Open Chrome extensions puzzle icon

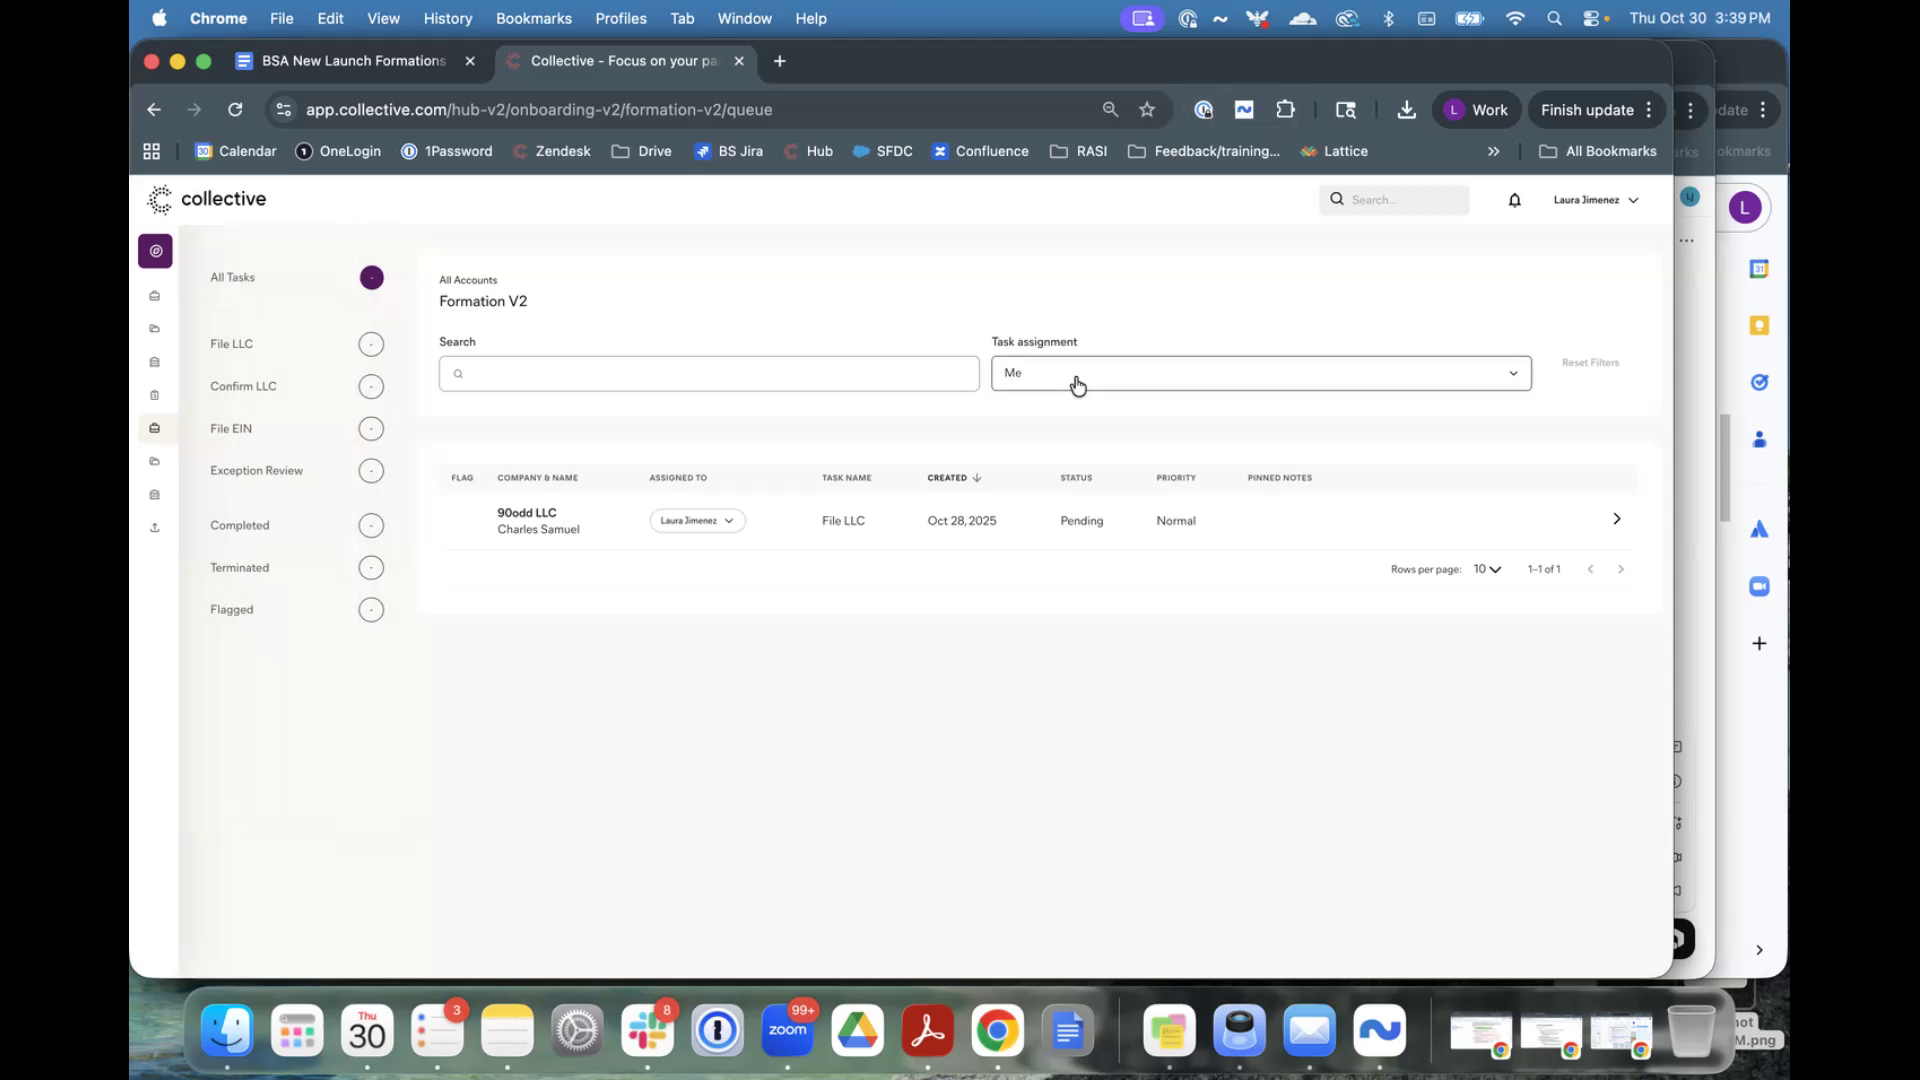(1285, 110)
